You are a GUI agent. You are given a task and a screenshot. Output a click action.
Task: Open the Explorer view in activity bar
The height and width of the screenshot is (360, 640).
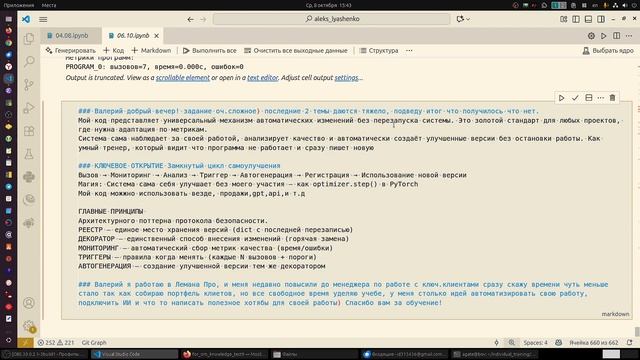click(29, 39)
